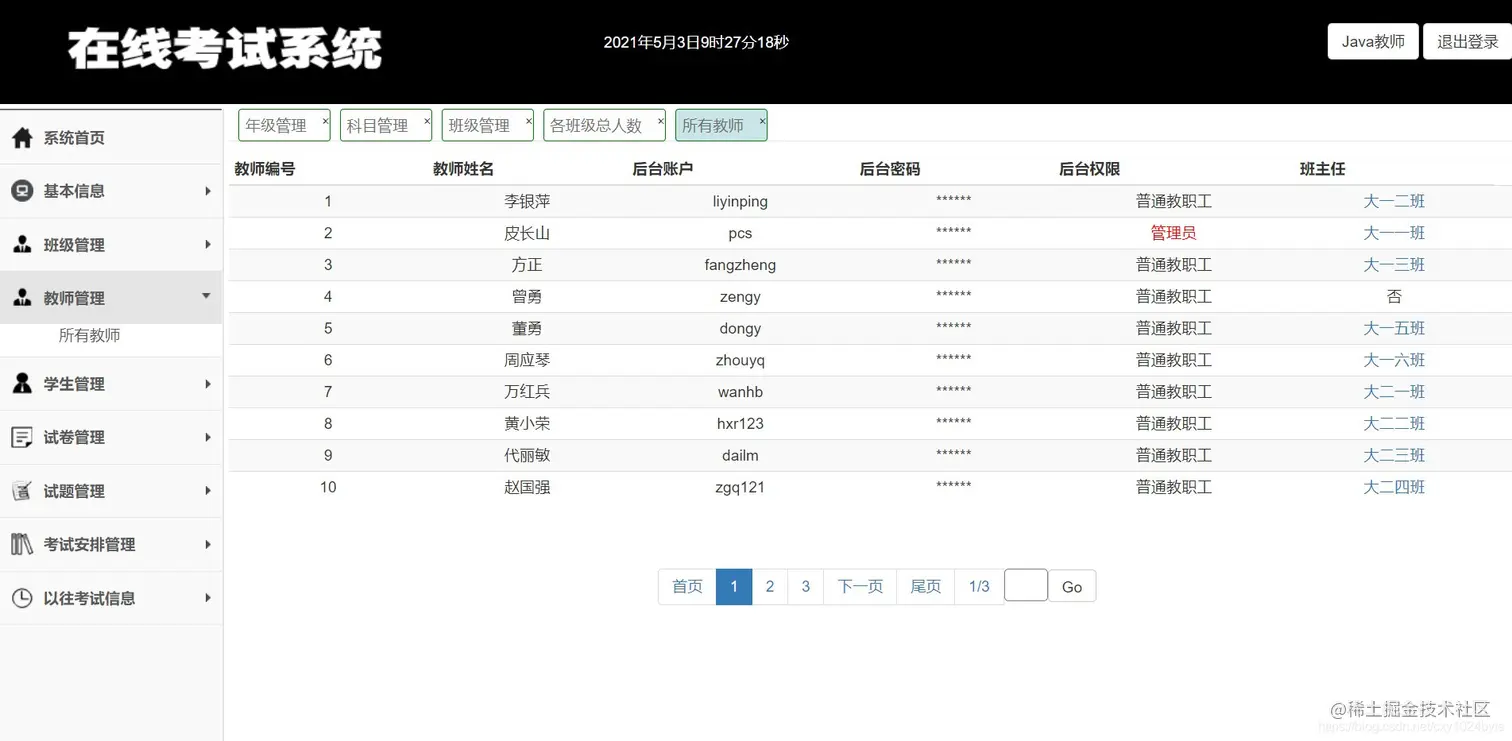Focus the page number input box

pos(1026,585)
